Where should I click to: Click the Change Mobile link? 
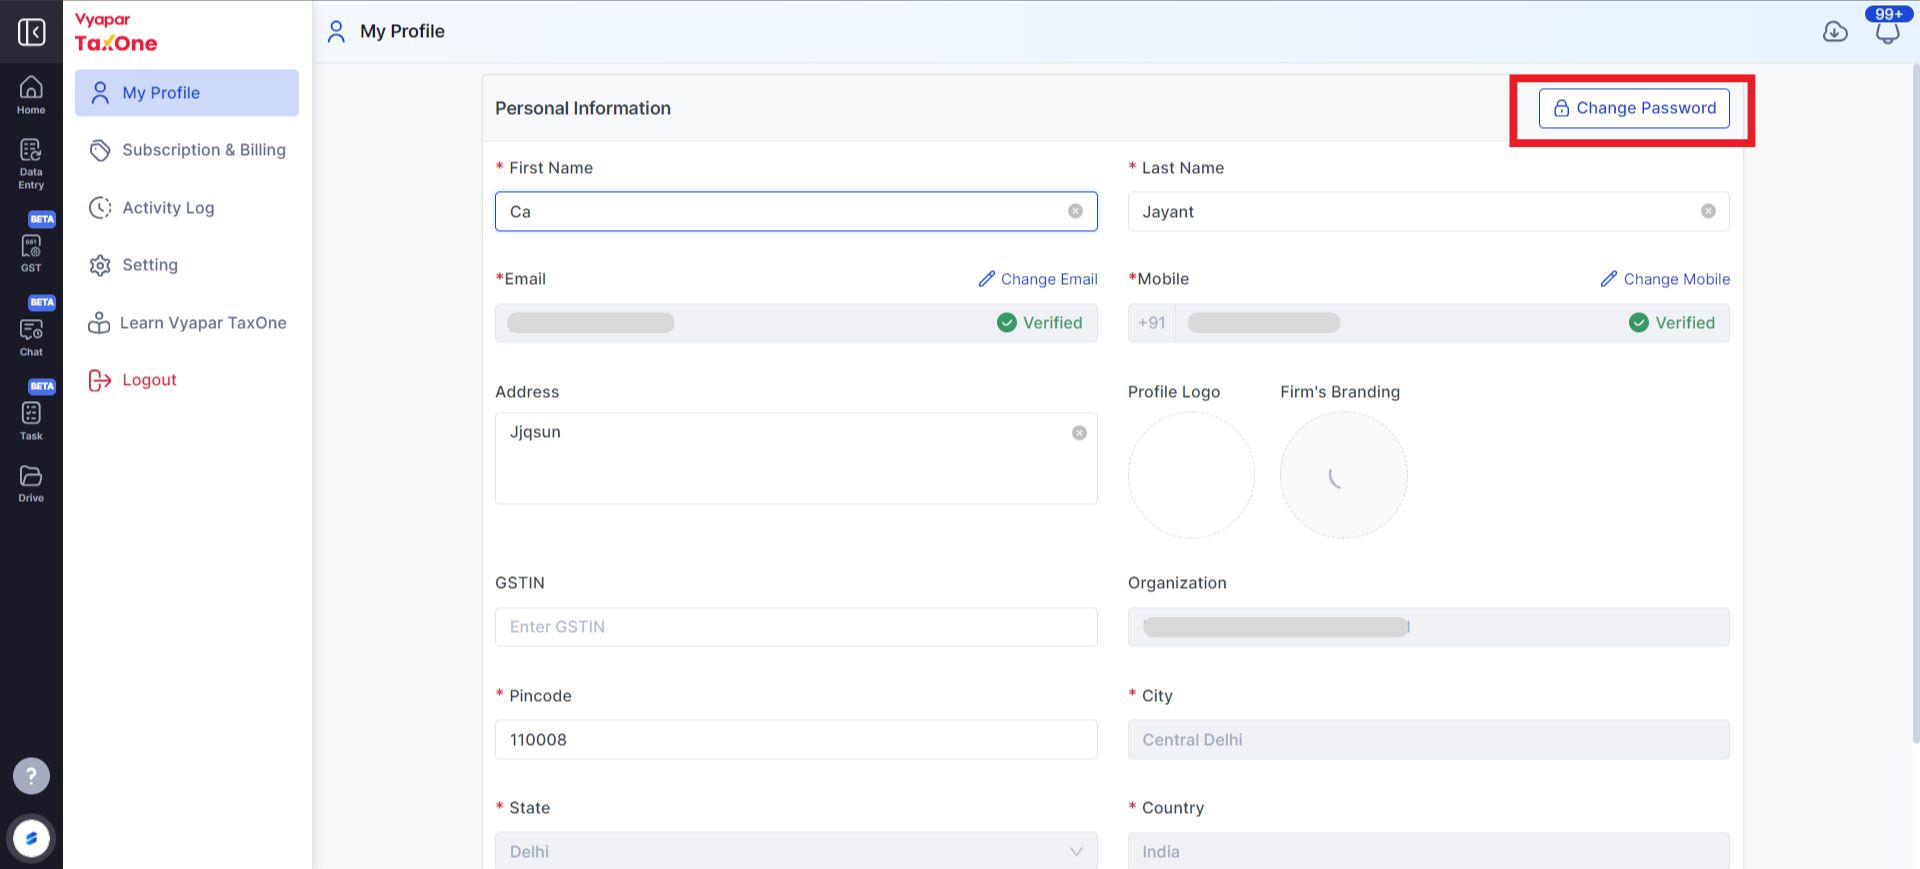coord(1665,279)
